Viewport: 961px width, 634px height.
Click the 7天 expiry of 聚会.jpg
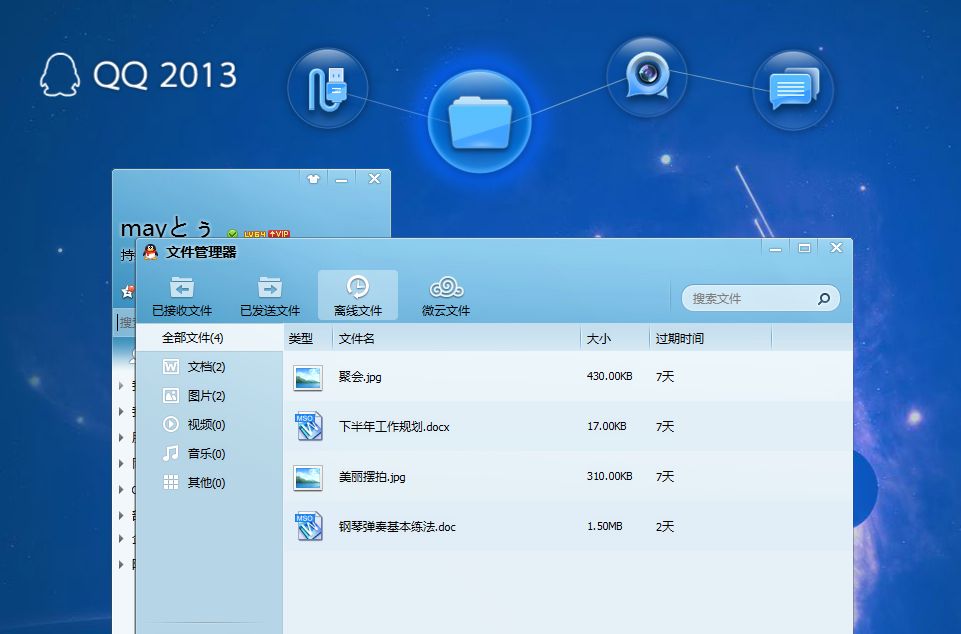pyautogui.click(x=665, y=376)
